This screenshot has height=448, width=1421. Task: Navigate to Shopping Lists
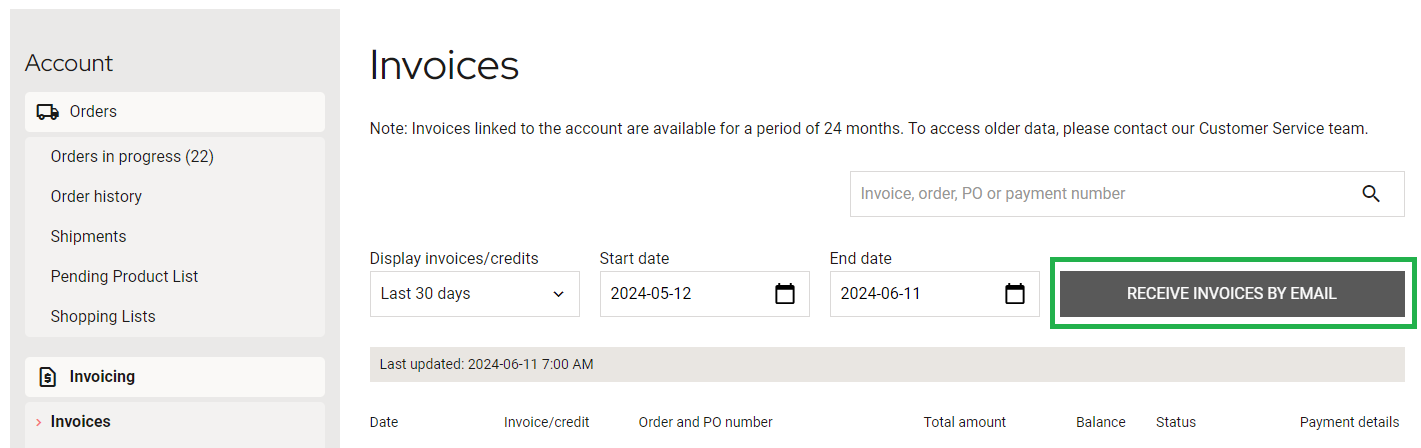pos(103,317)
